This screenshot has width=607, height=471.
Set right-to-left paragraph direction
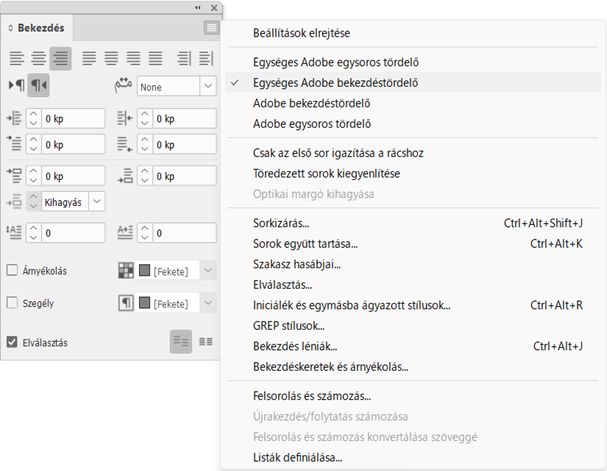[x=38, y=85]
